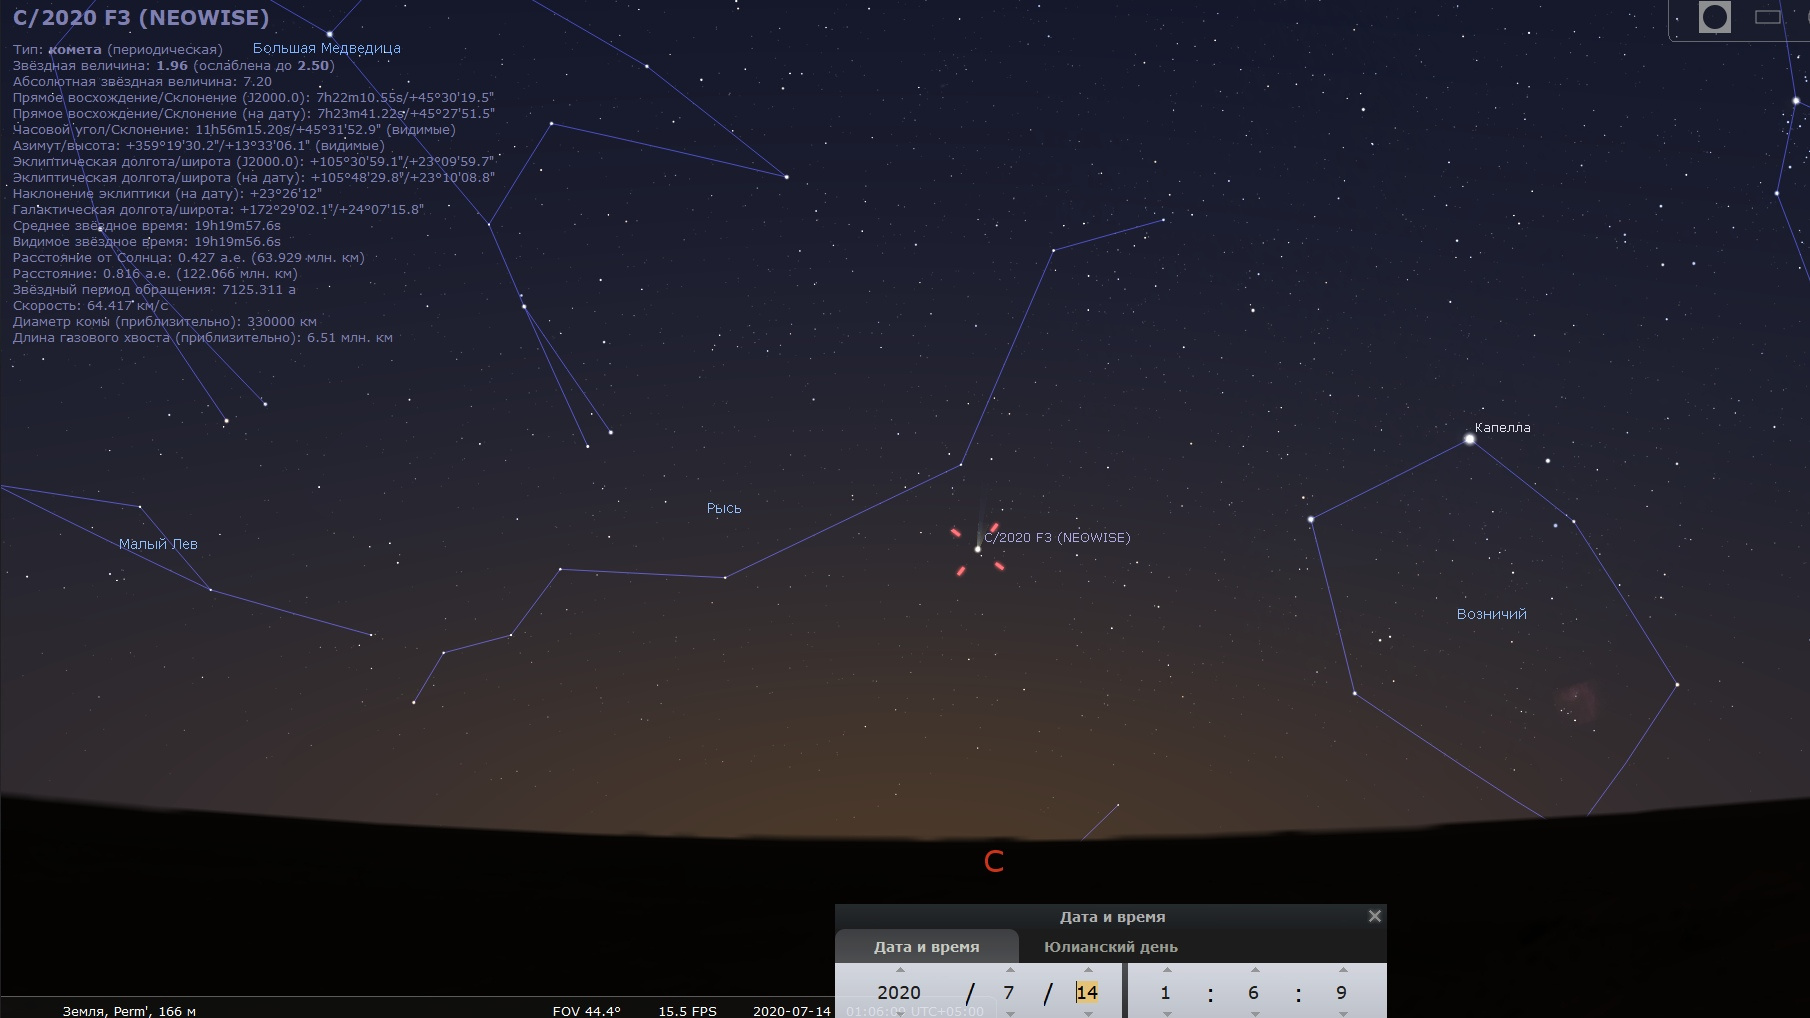Screen dimensions: 1810x1018
Task: Decrease the seconds with the down arrow
Action: [x=1342, y=1013]
